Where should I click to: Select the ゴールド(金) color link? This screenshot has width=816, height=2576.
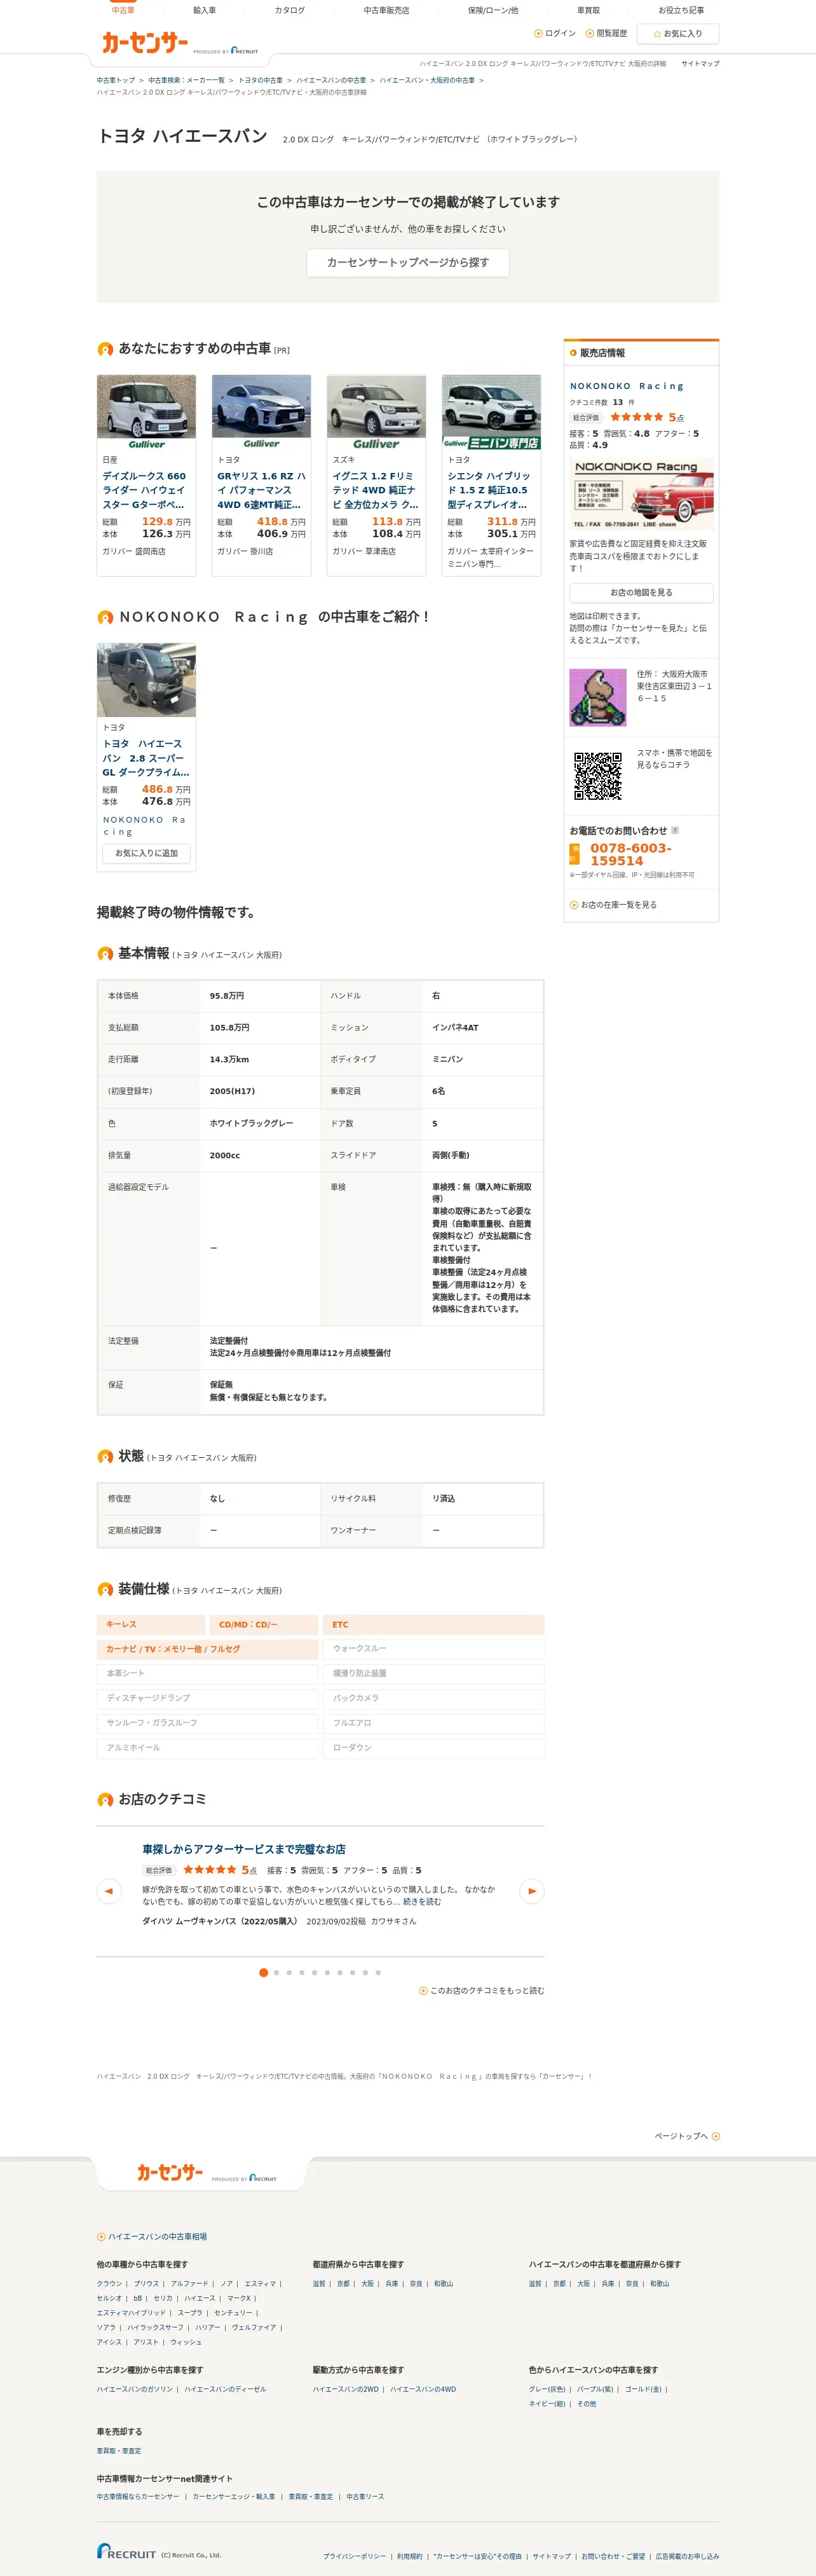pyautogui.click(x=643, y=2389)
